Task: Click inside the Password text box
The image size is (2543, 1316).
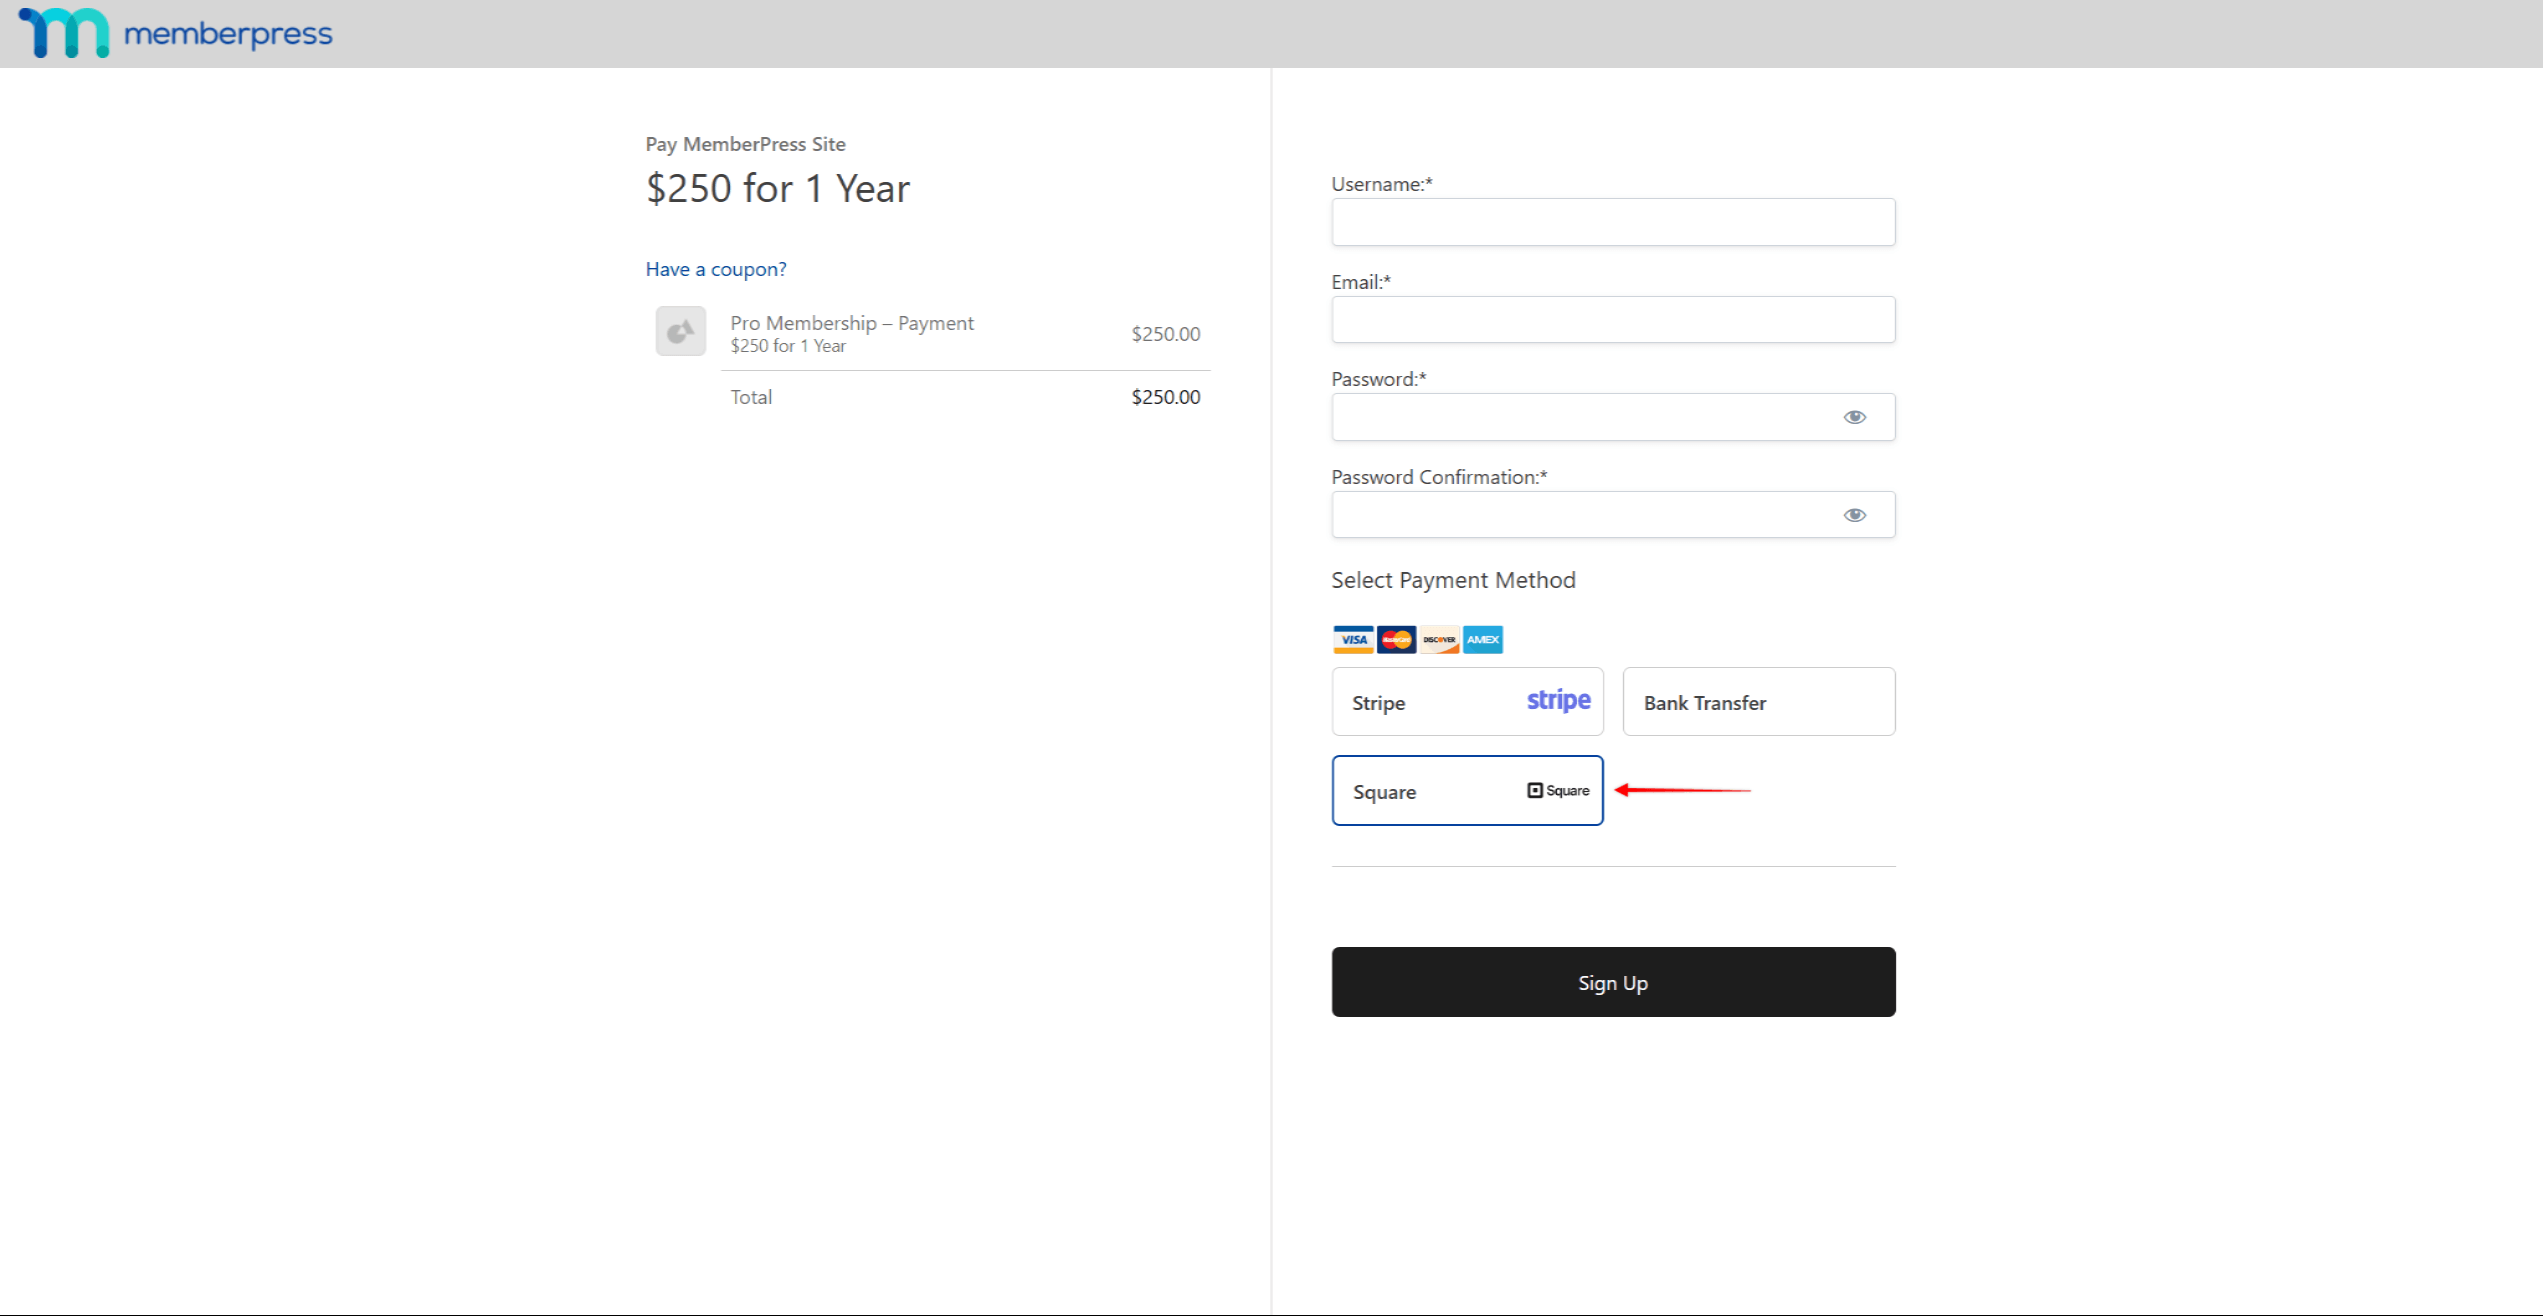Action: pyautogui.click(x=1580, y=417)
